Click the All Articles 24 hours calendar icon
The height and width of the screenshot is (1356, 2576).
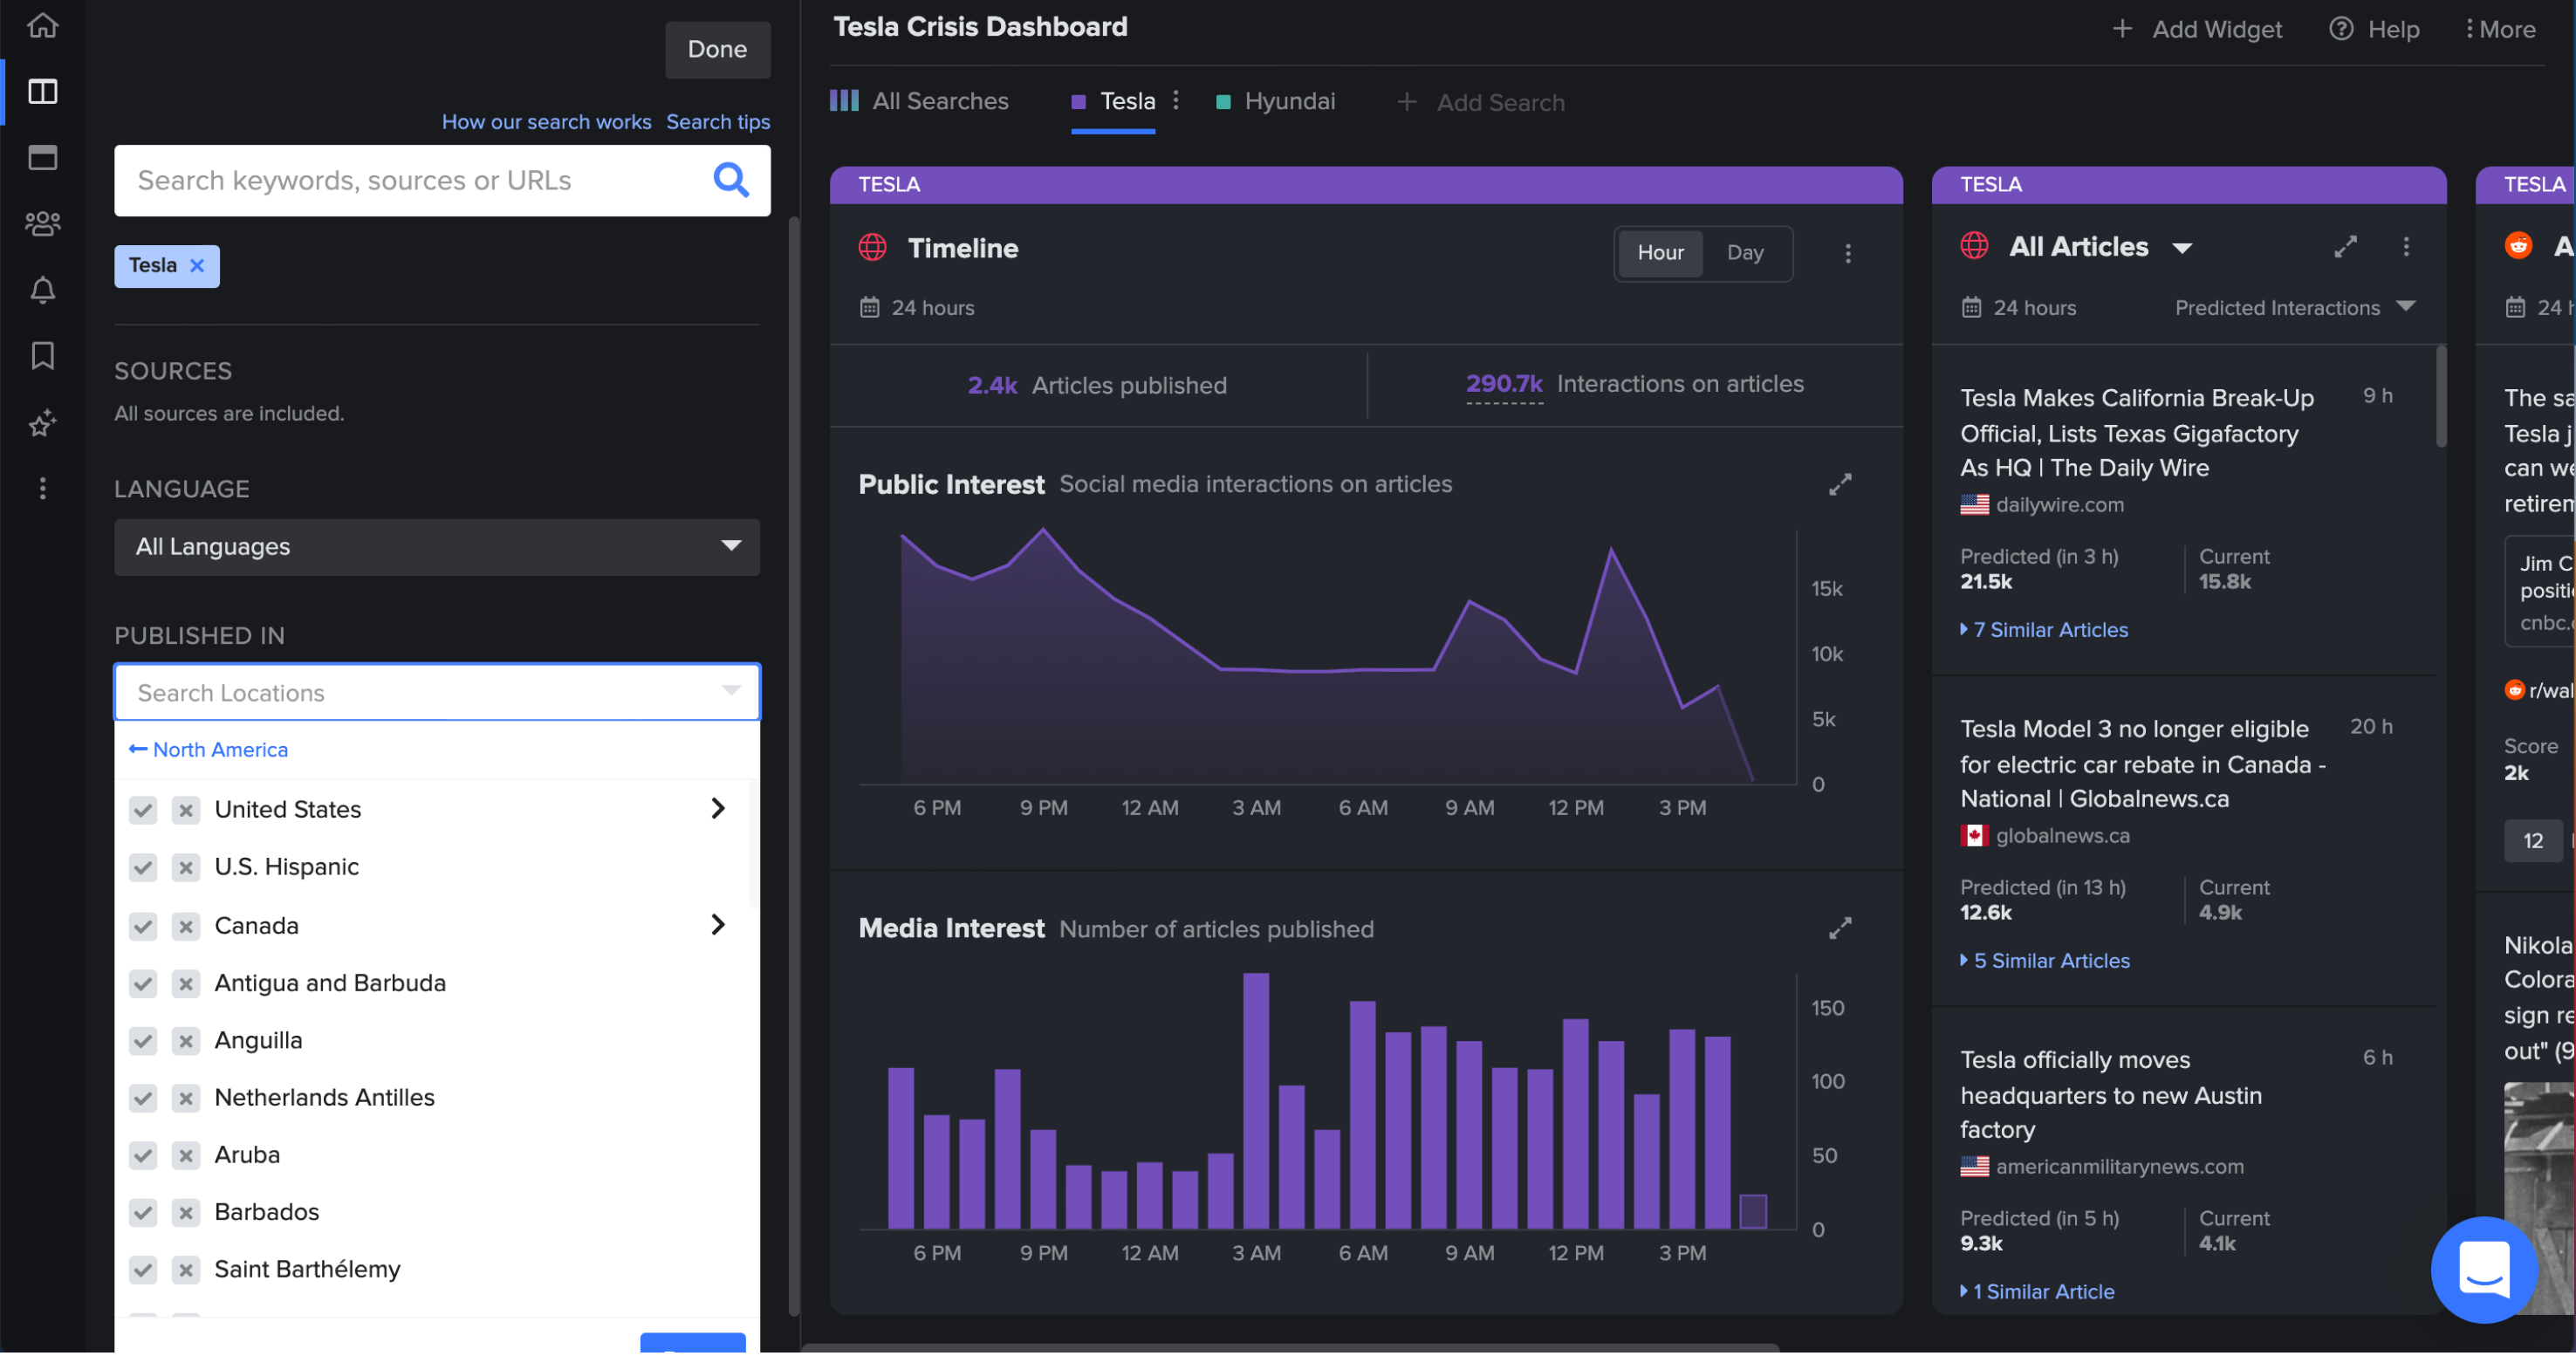(x=1971, y=308)
